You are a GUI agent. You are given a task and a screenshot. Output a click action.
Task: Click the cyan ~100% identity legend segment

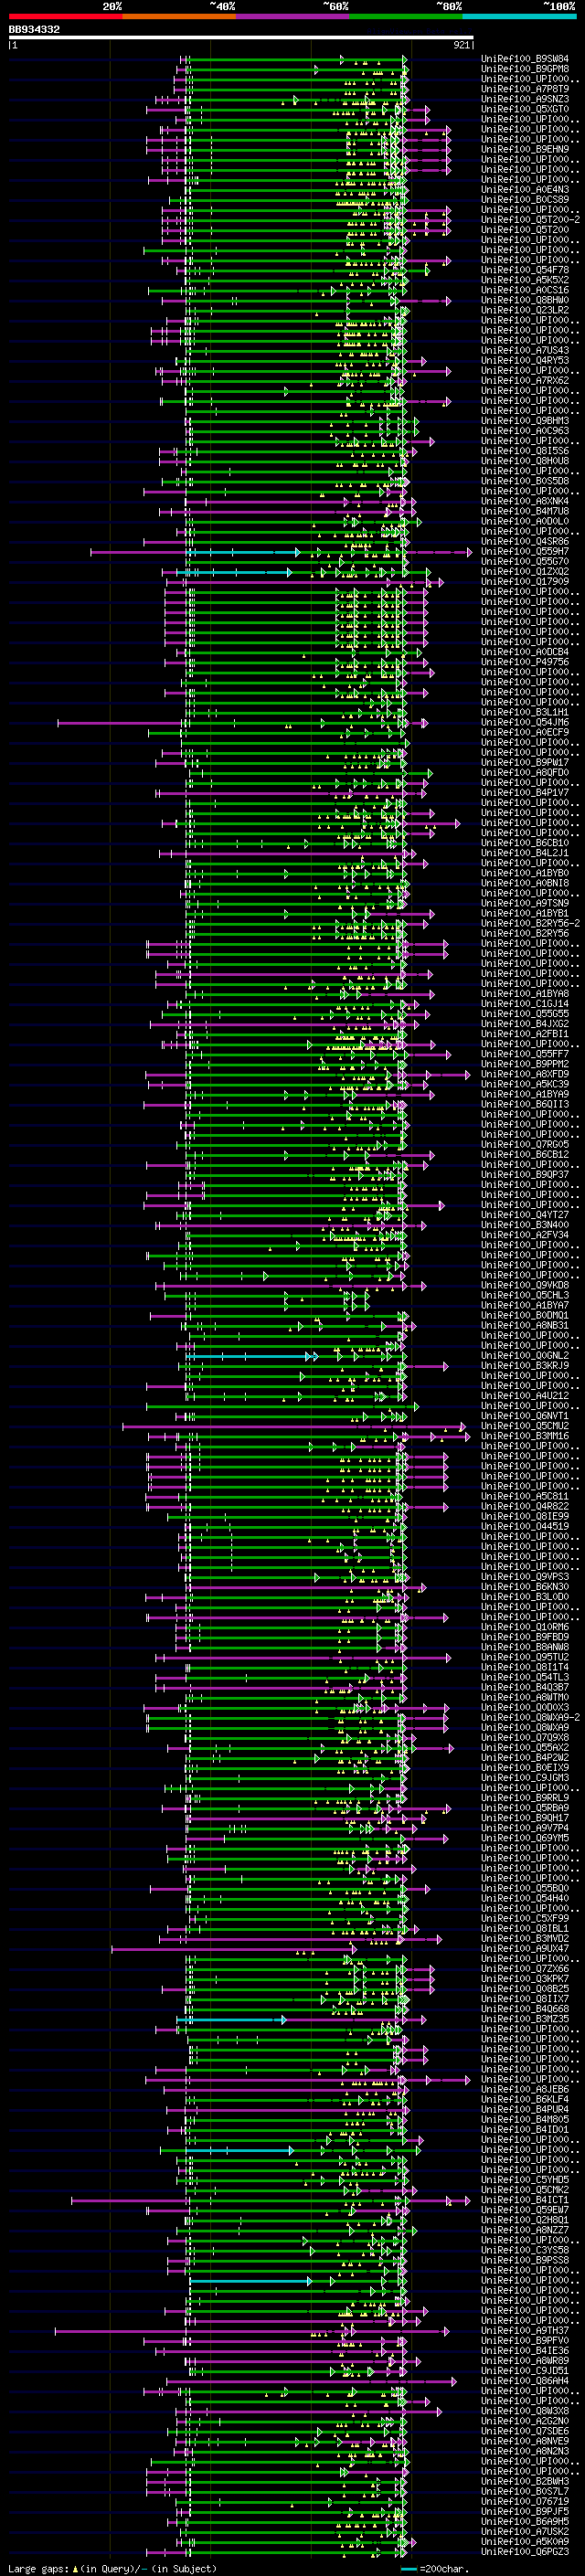pos(519,17)
